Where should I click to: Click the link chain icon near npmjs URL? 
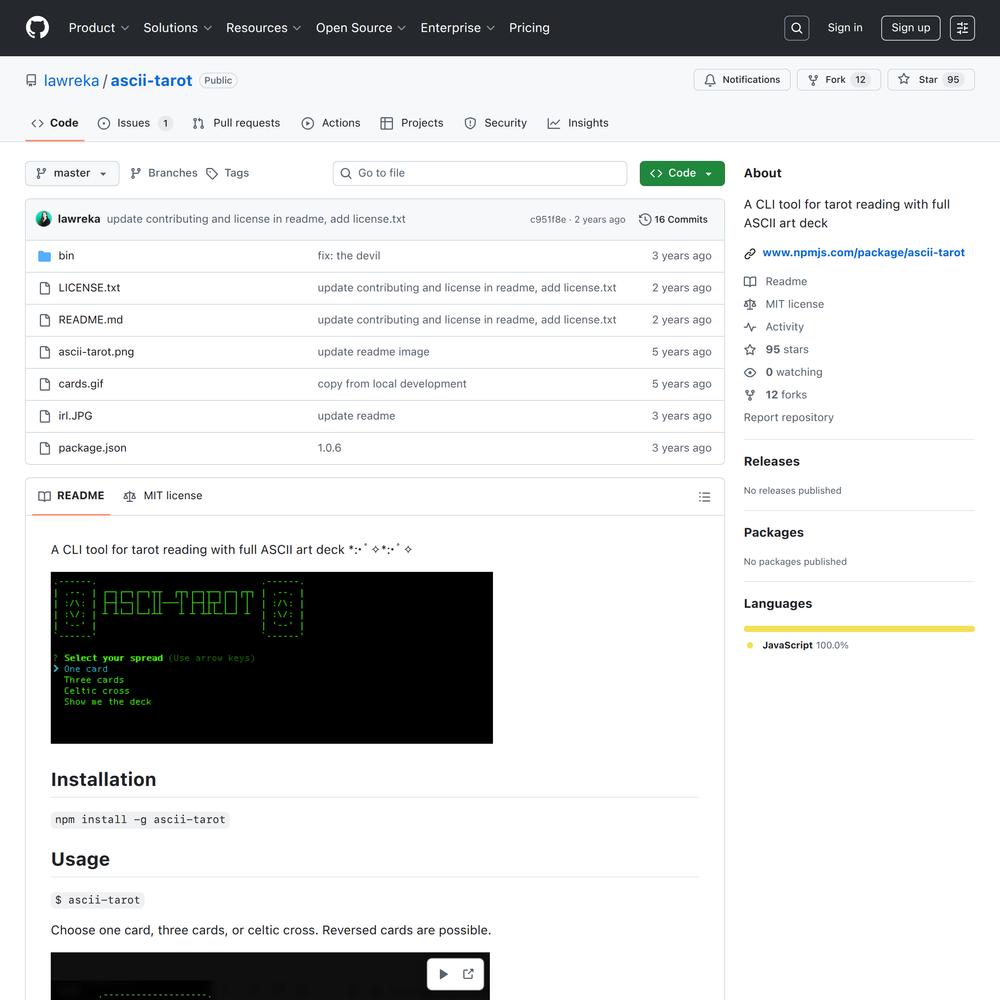click(x=750, y=253)
